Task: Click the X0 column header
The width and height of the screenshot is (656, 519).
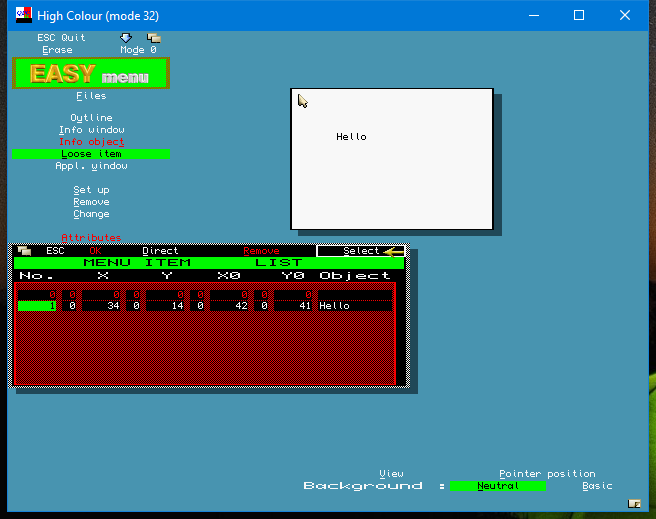Action: point(229,276)
